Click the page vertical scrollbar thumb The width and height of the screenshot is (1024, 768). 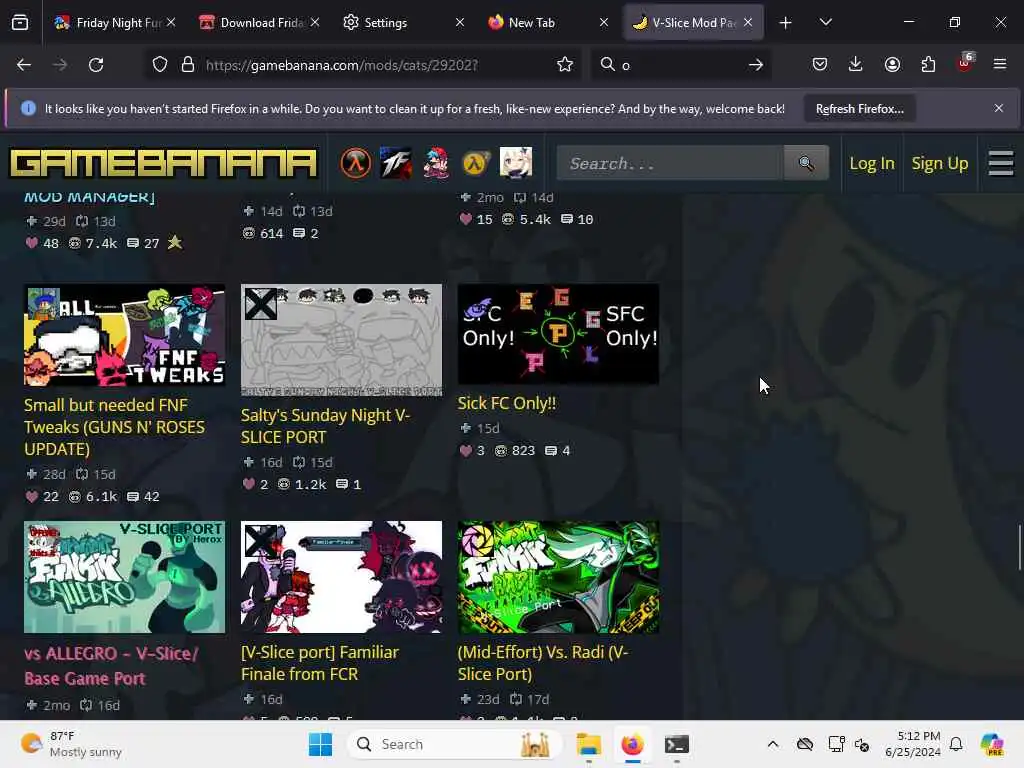click(x=1019, y=547)
